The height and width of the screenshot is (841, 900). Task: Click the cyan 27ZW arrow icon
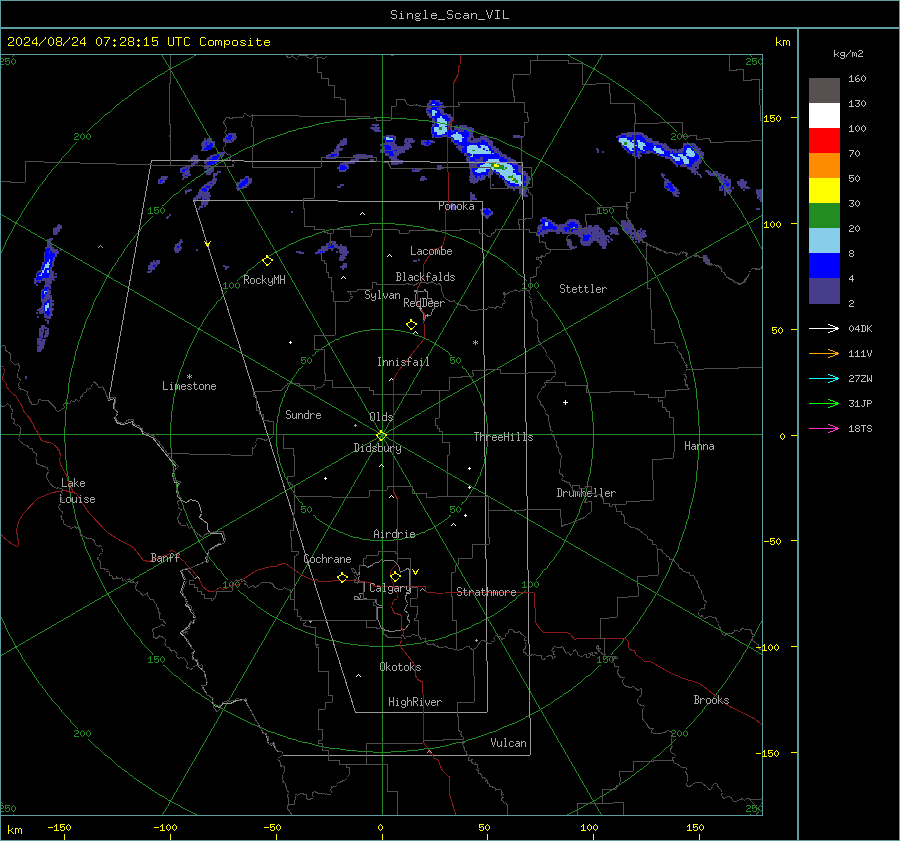click(824, 378)
